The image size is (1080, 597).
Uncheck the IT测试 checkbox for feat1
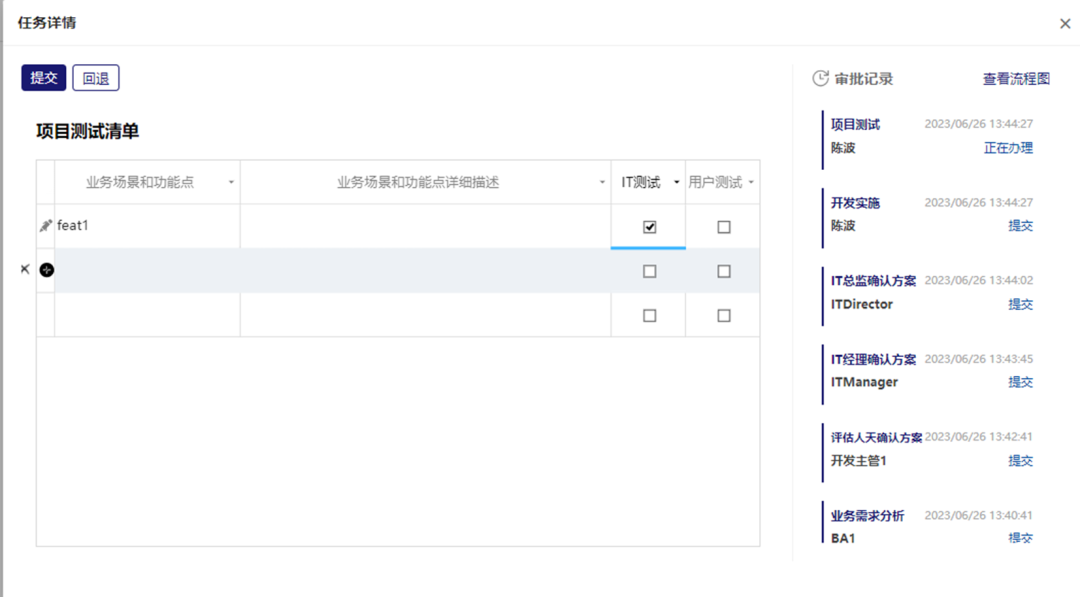point(649,227)
